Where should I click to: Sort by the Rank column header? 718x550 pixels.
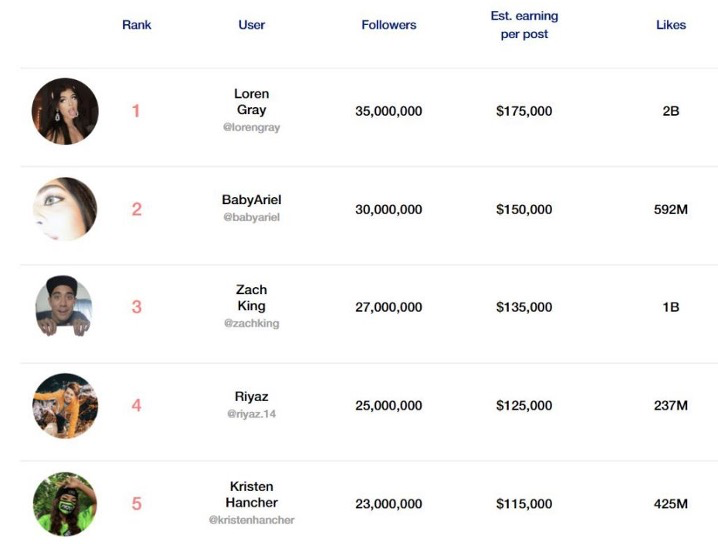coord(137,25)
